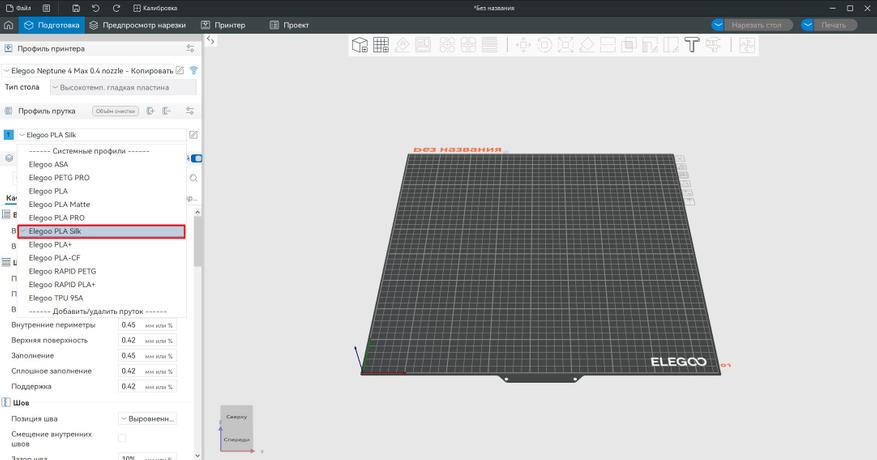Image resolution: width=877 pixels, height=460 pixels.
Task: Click the save diskette icon
Action: point(76,8)
